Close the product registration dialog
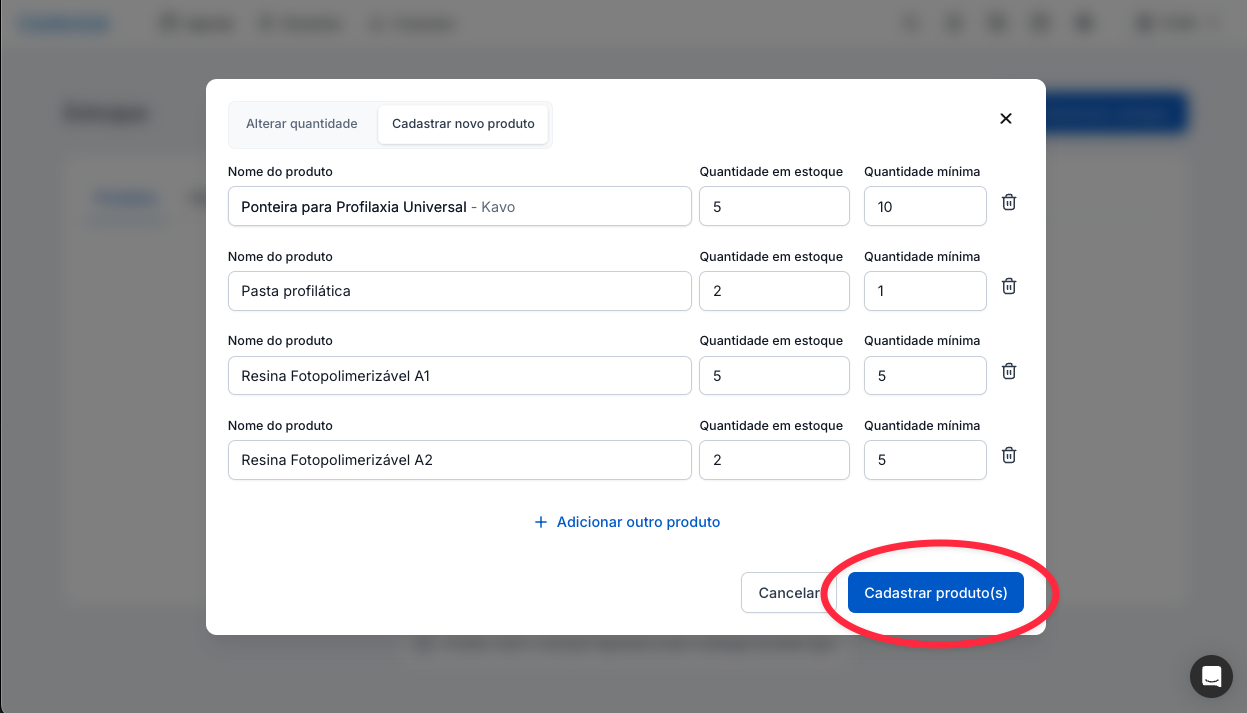Image resolution: width=1247 pixels, height=713 pixels. 1005,119
